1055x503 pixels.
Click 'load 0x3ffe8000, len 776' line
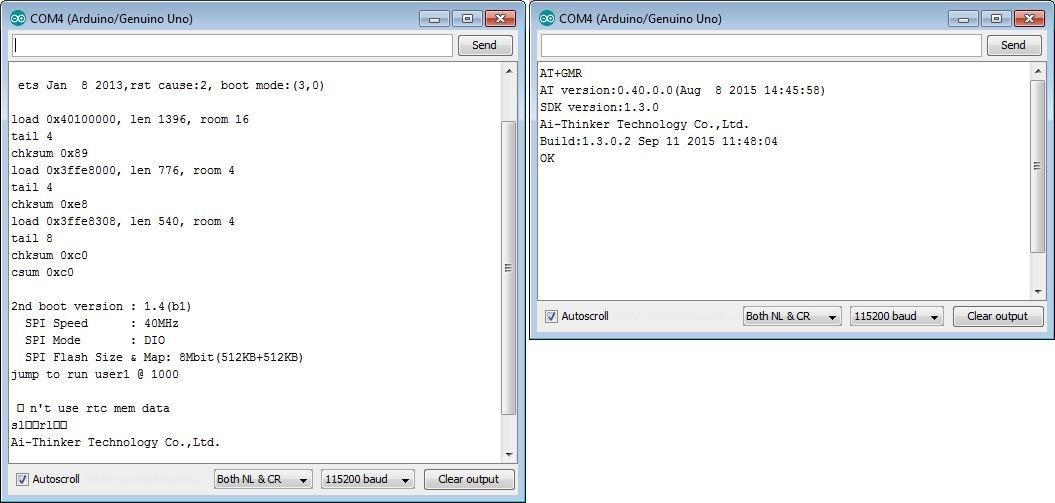(122, 171)
